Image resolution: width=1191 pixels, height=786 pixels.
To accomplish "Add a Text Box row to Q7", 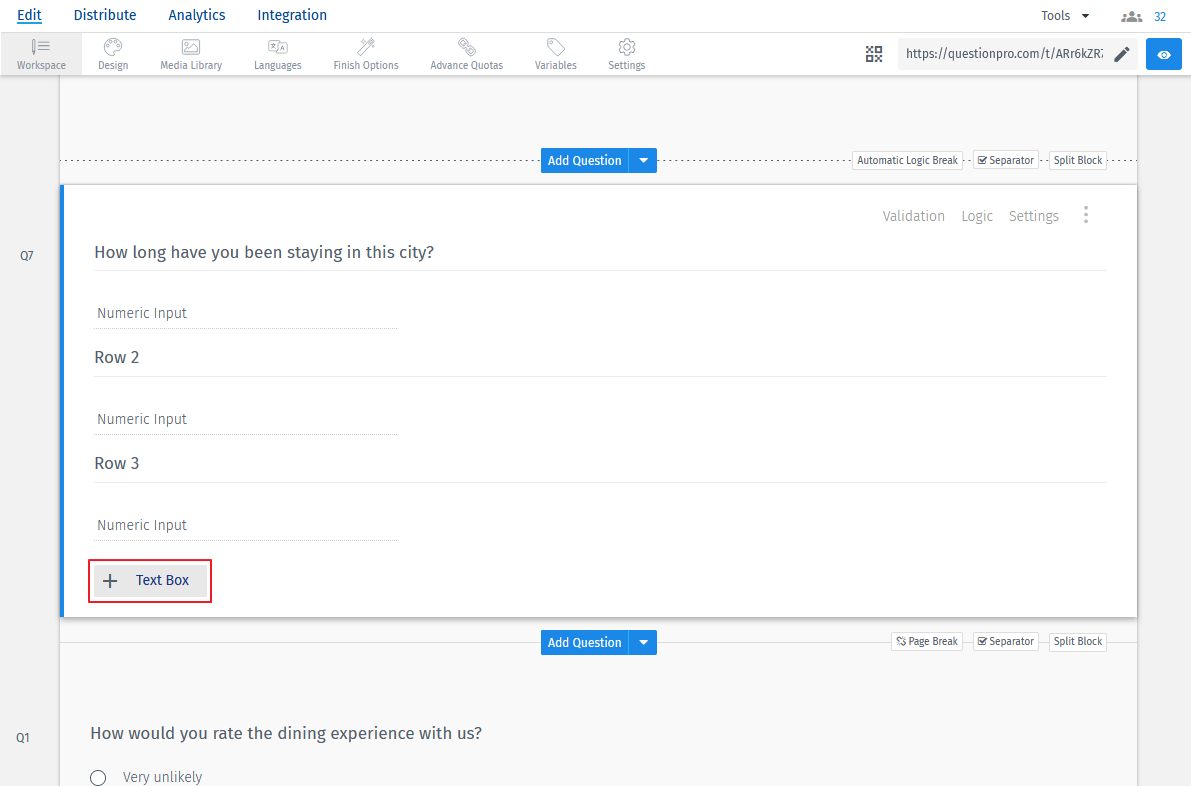I will tap(149, 580).
